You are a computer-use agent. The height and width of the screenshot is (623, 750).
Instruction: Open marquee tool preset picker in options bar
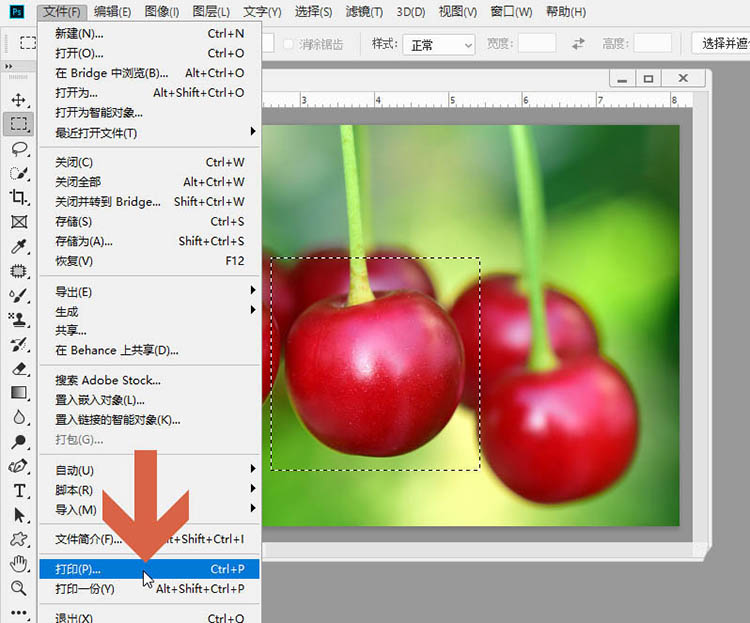(27, 43)
